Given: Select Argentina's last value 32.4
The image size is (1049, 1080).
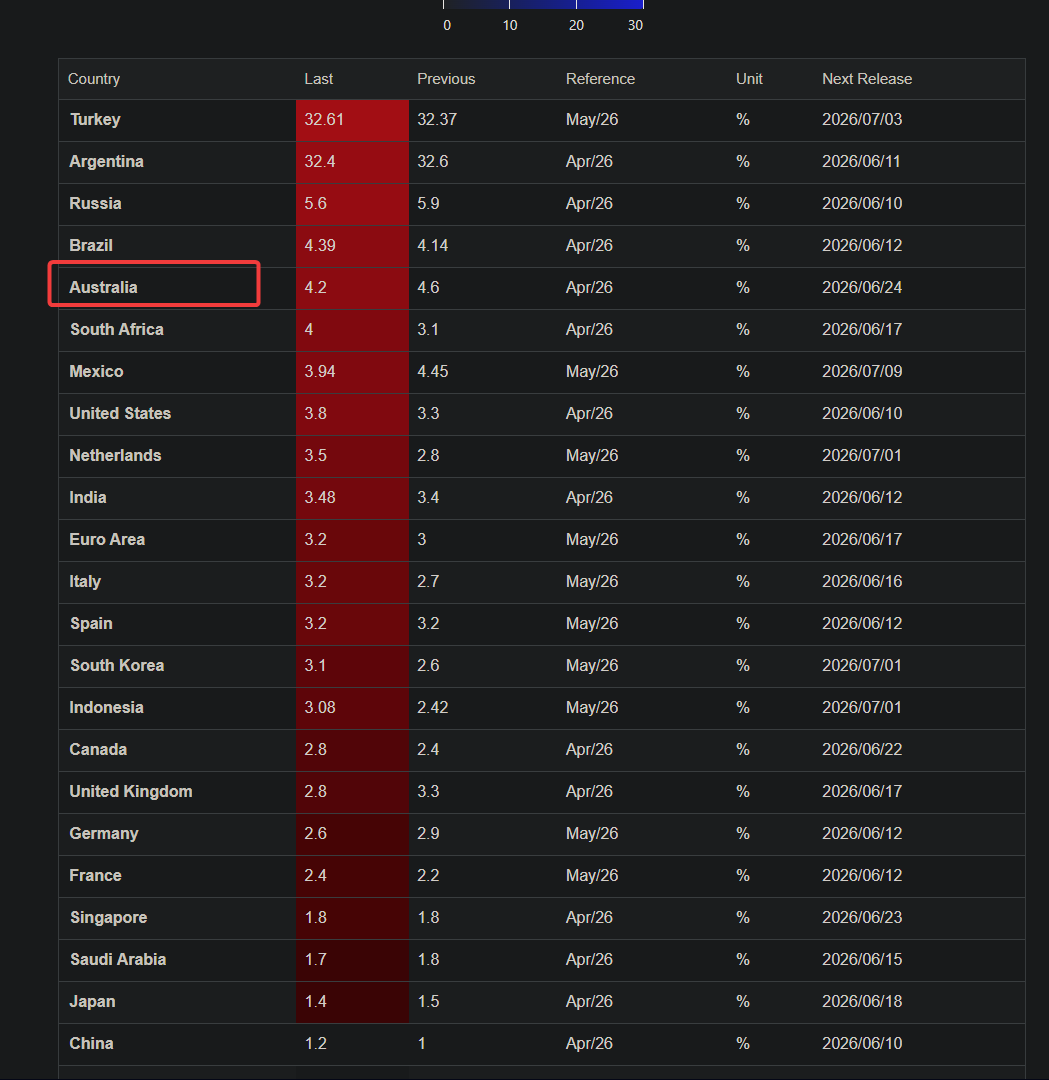Looking at the screenshot, I should click(320, 162).
